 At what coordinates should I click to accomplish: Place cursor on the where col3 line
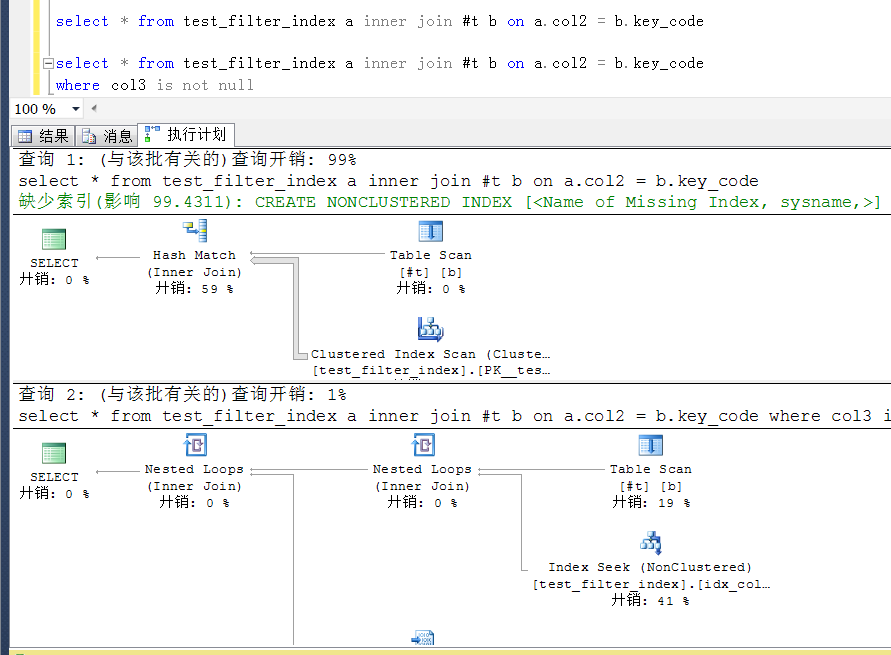(x=155, y=85)
